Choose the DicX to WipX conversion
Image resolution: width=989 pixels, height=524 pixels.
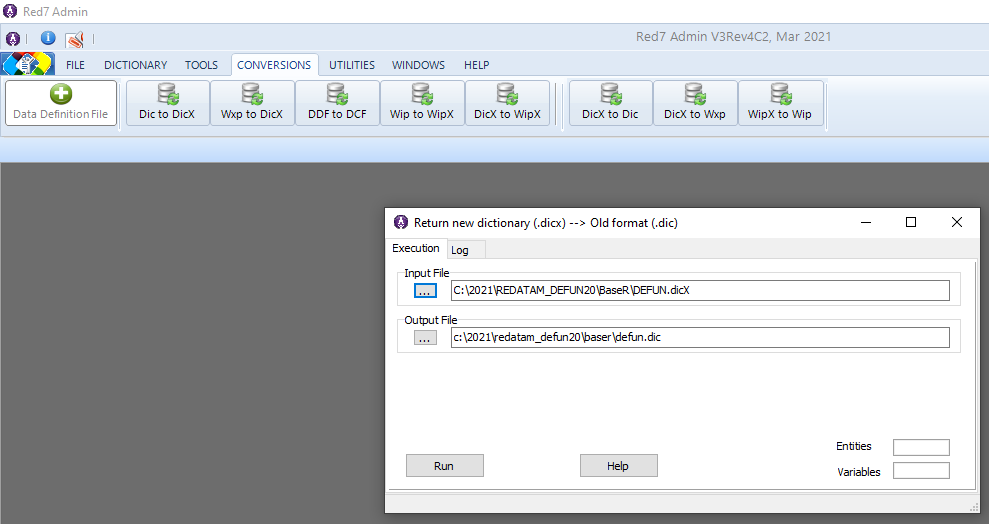coord(508,103)
